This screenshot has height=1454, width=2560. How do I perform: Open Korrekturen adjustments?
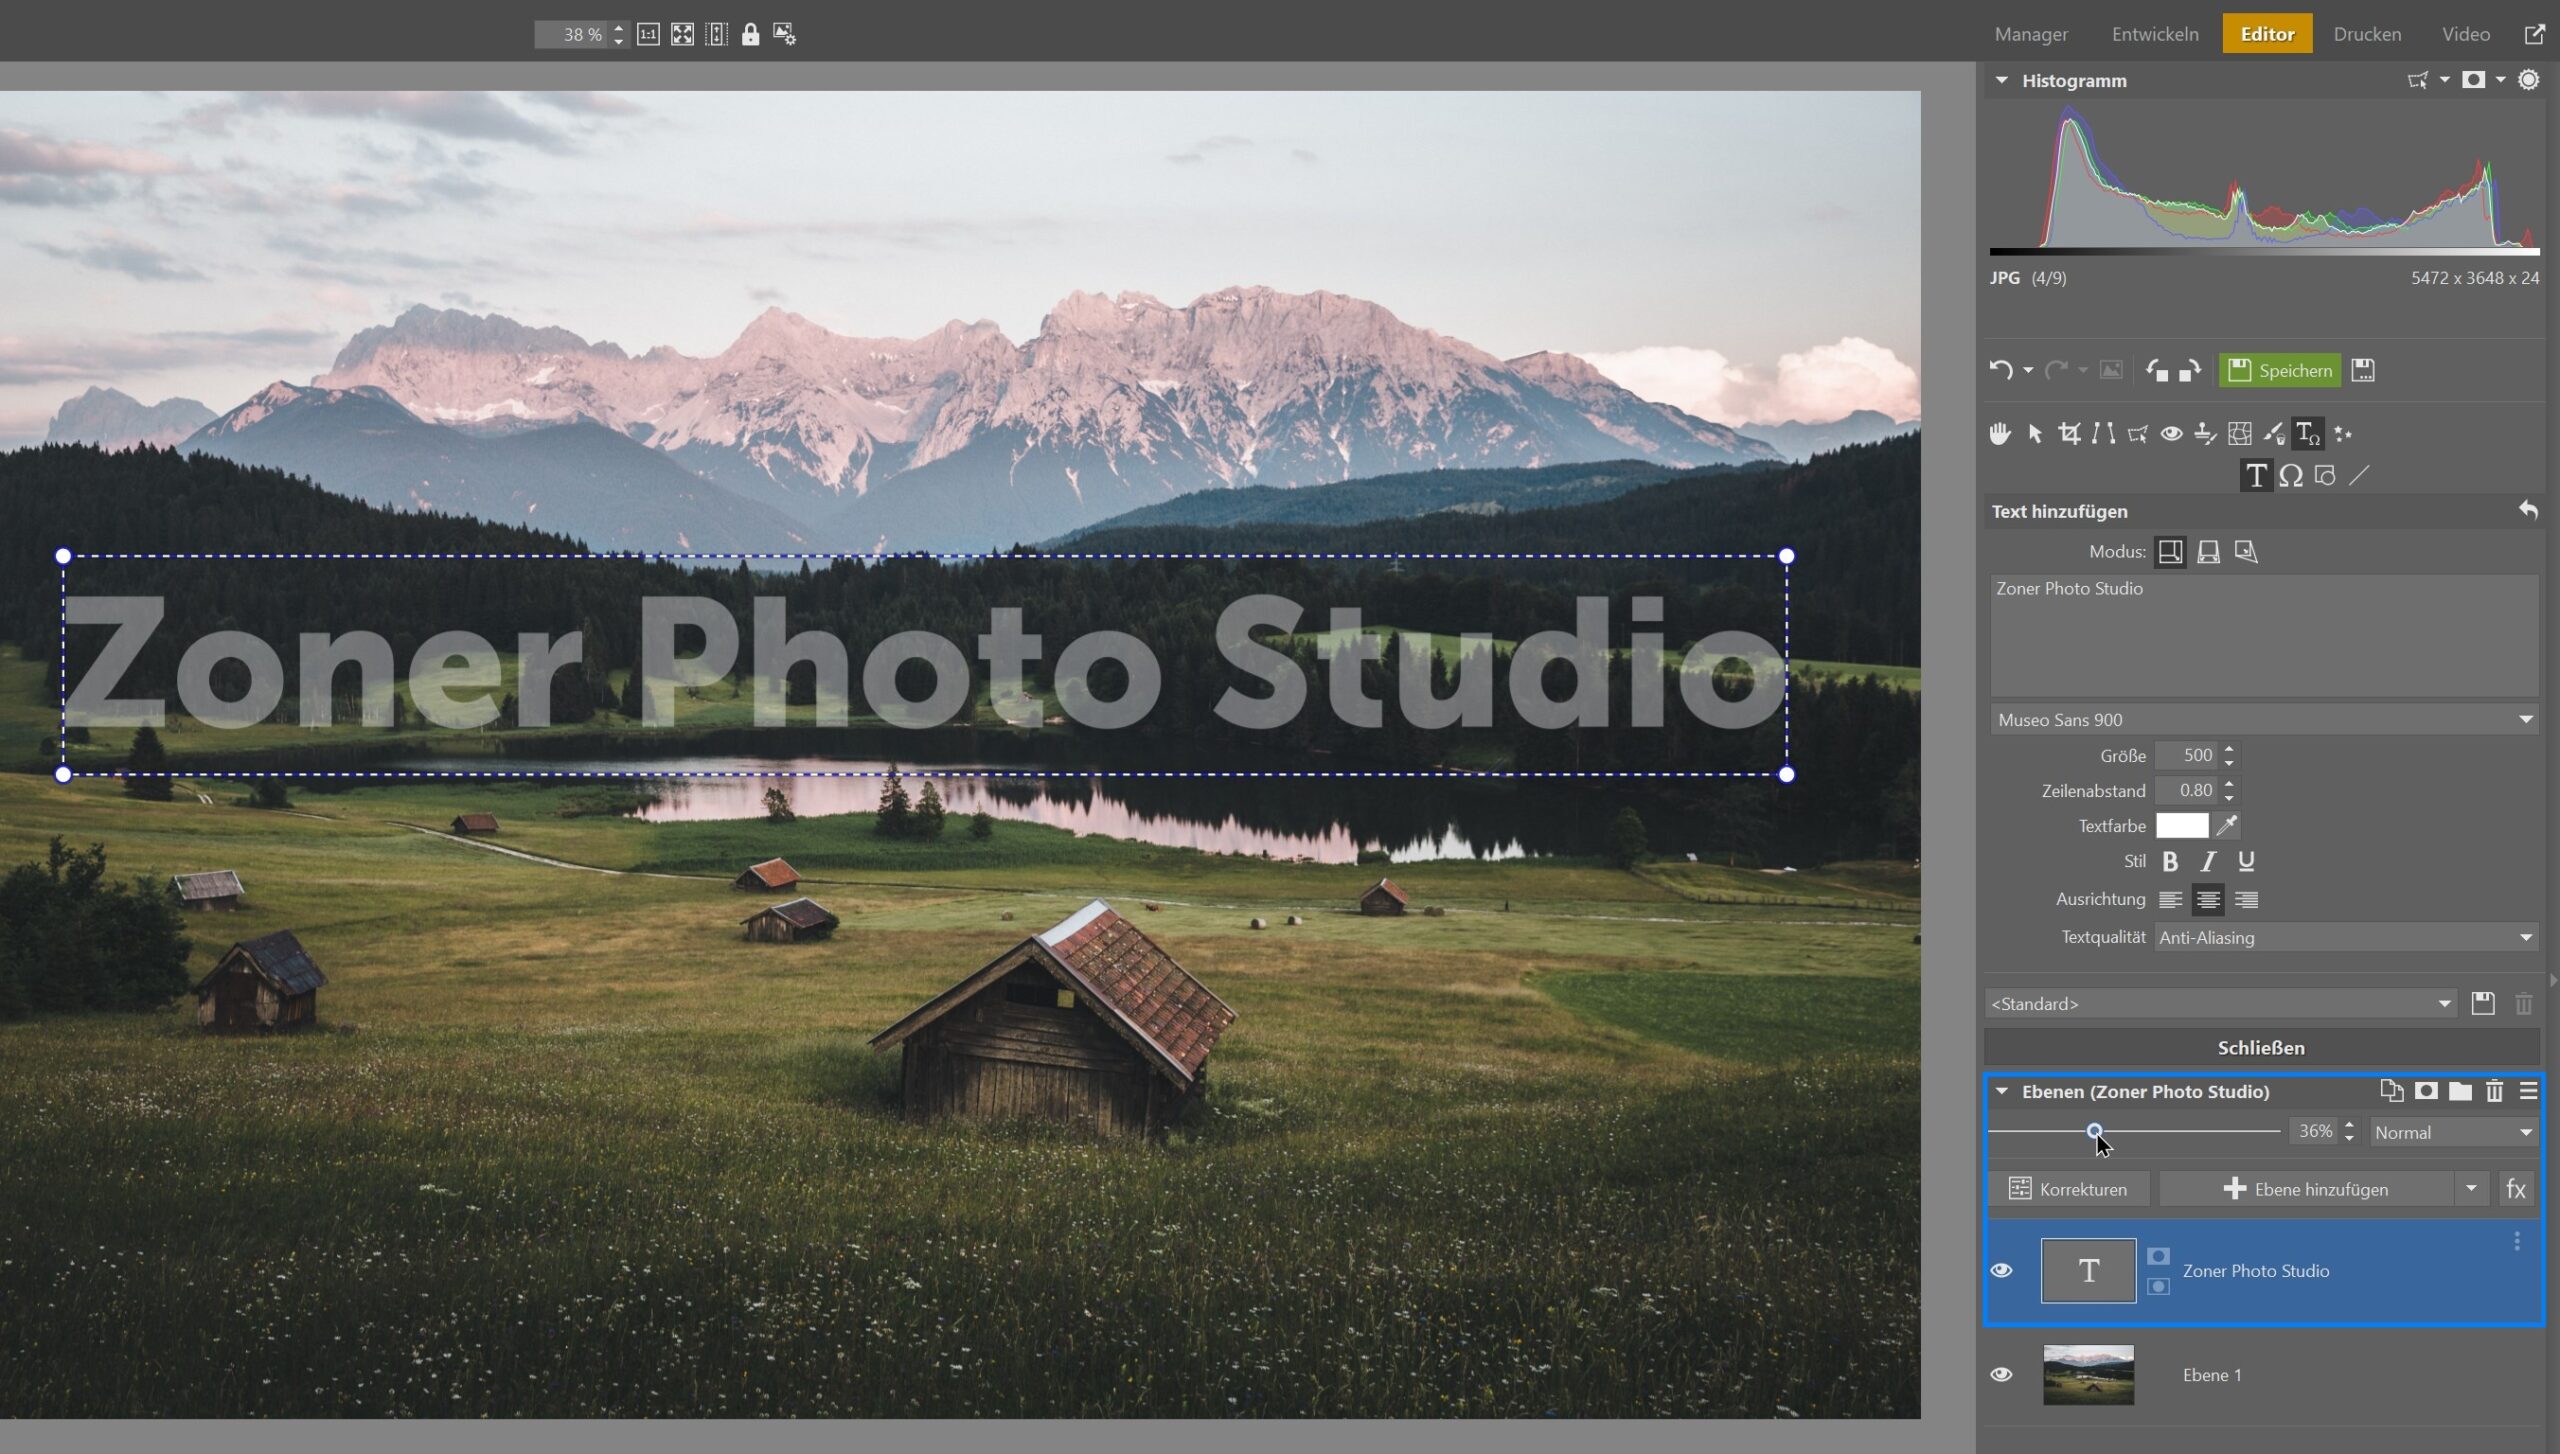tap(2068, 1189)
